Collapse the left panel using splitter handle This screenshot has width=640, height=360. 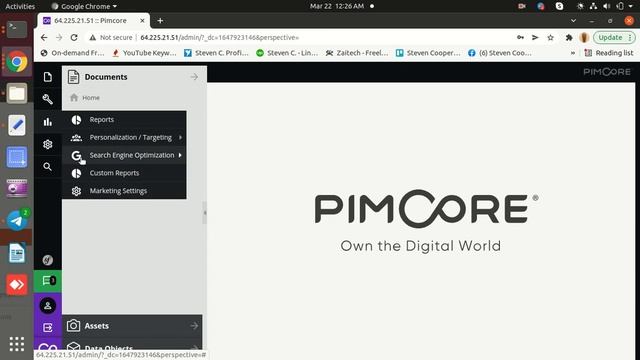pos(204,213)
